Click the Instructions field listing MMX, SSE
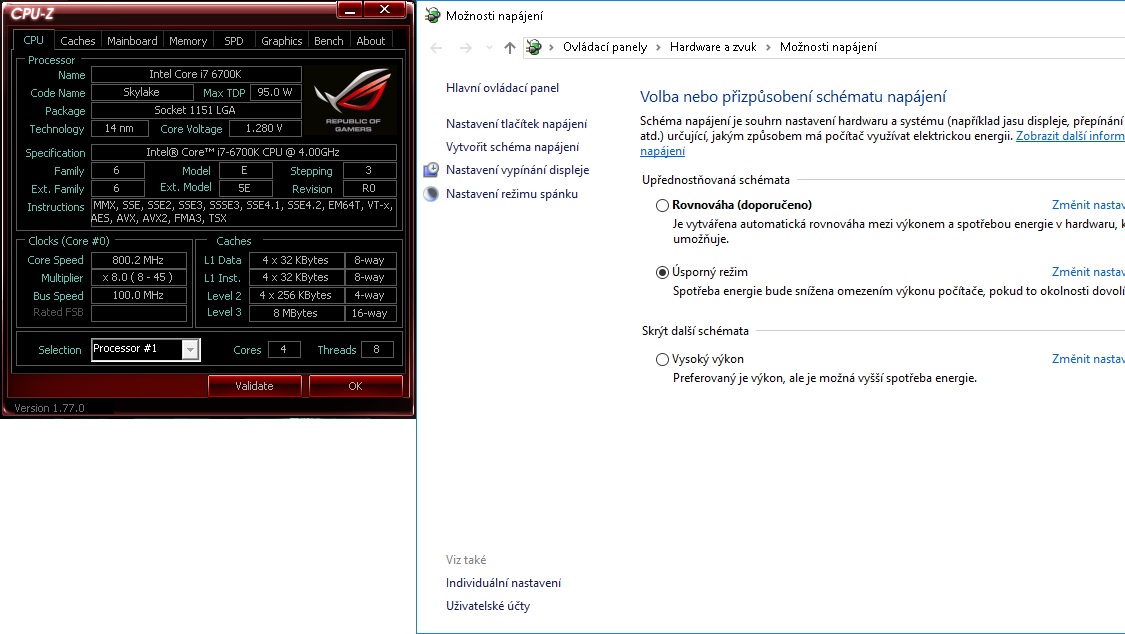 tap(243, 212)
